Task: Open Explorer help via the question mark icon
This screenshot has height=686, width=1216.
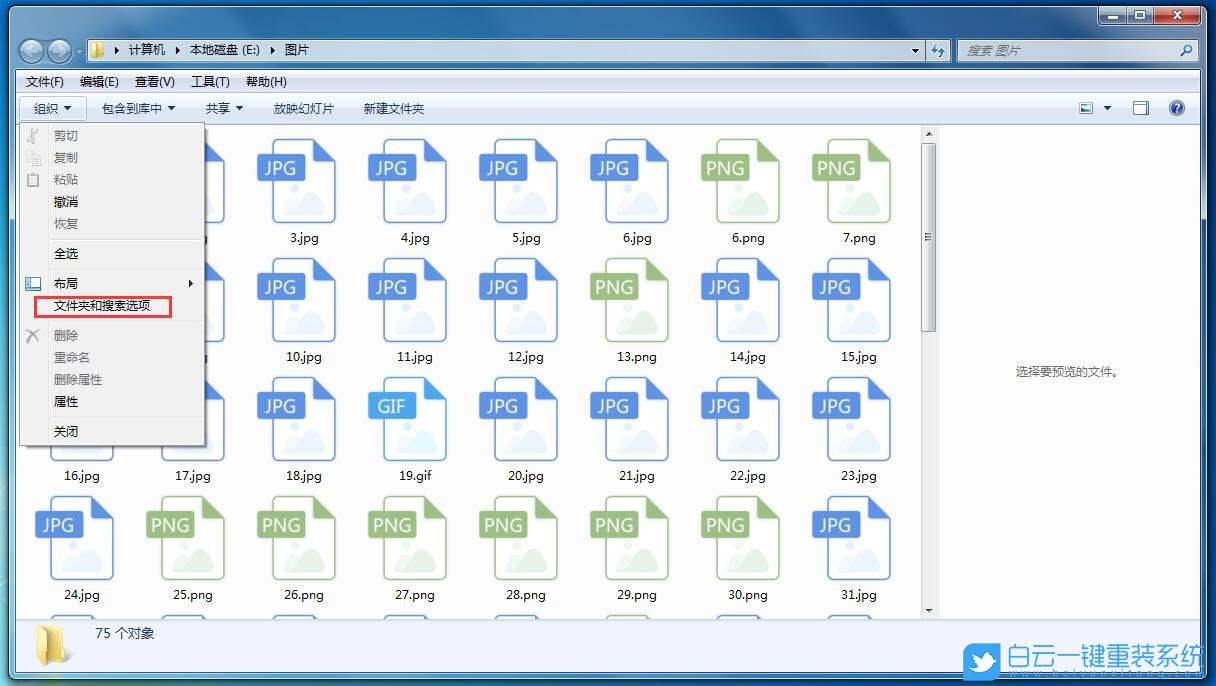Action: pyautogui.click(x=1178, y=107)
